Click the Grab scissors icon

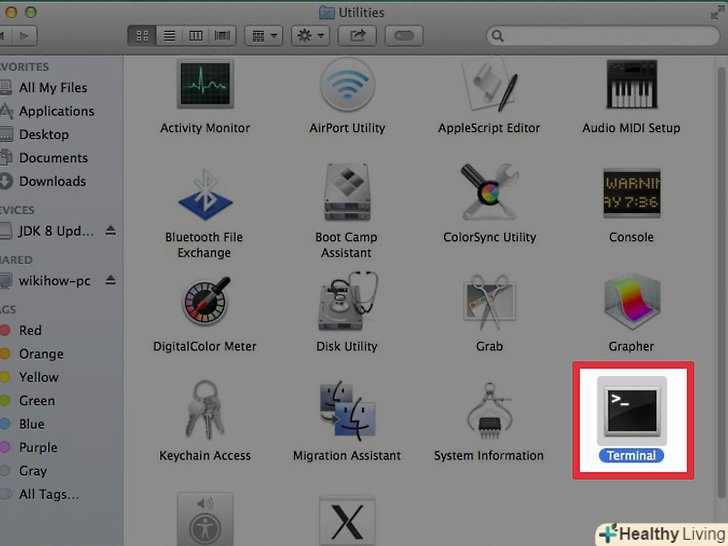point(489,302)
